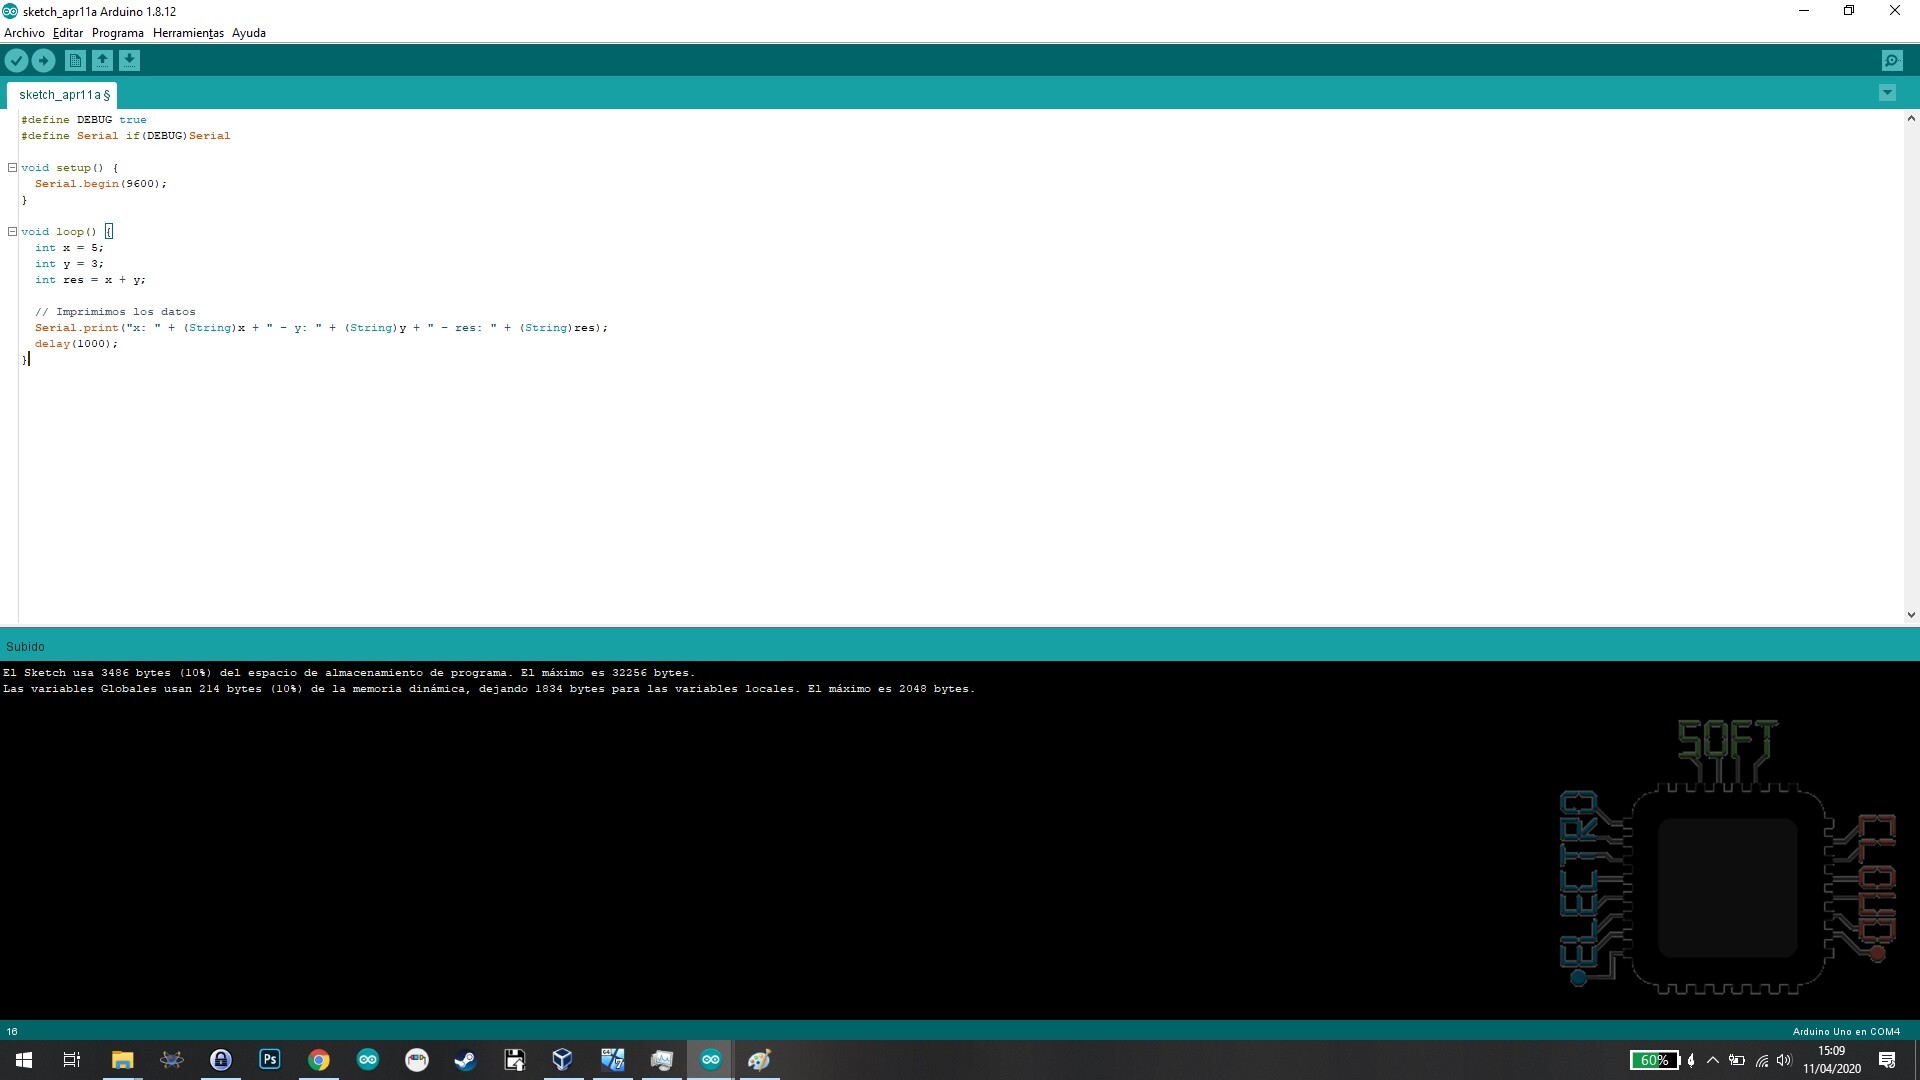Viewport: 1920px width, 1080px height.
Task: Click the flame tray icon
Action: tap(1691, 1060)
